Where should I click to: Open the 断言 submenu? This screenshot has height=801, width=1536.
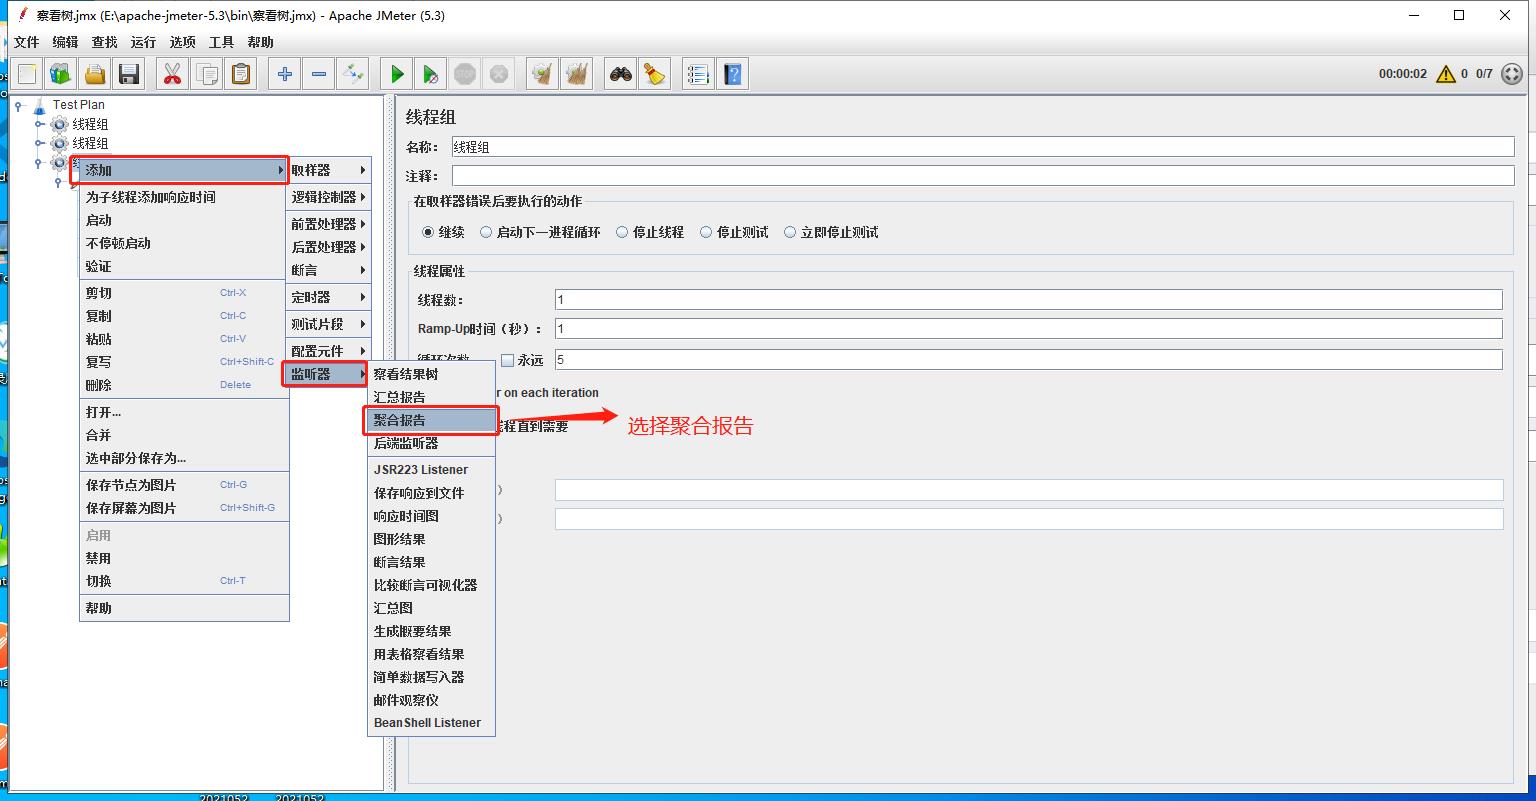click(329, 270)
